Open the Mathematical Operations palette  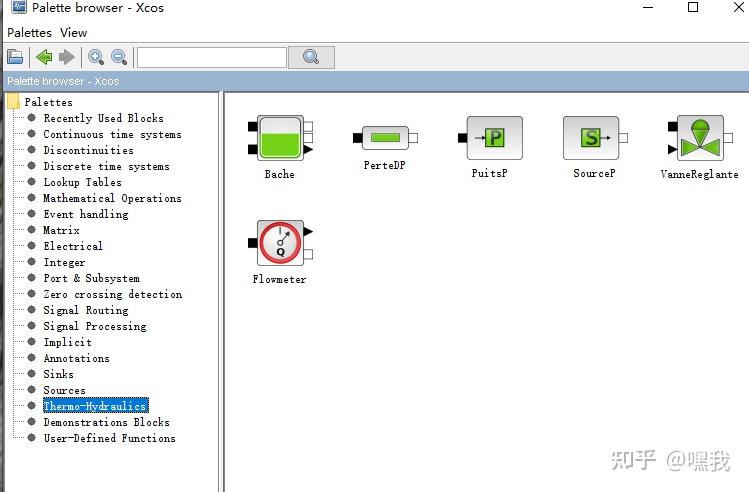[x=112, y=198]
